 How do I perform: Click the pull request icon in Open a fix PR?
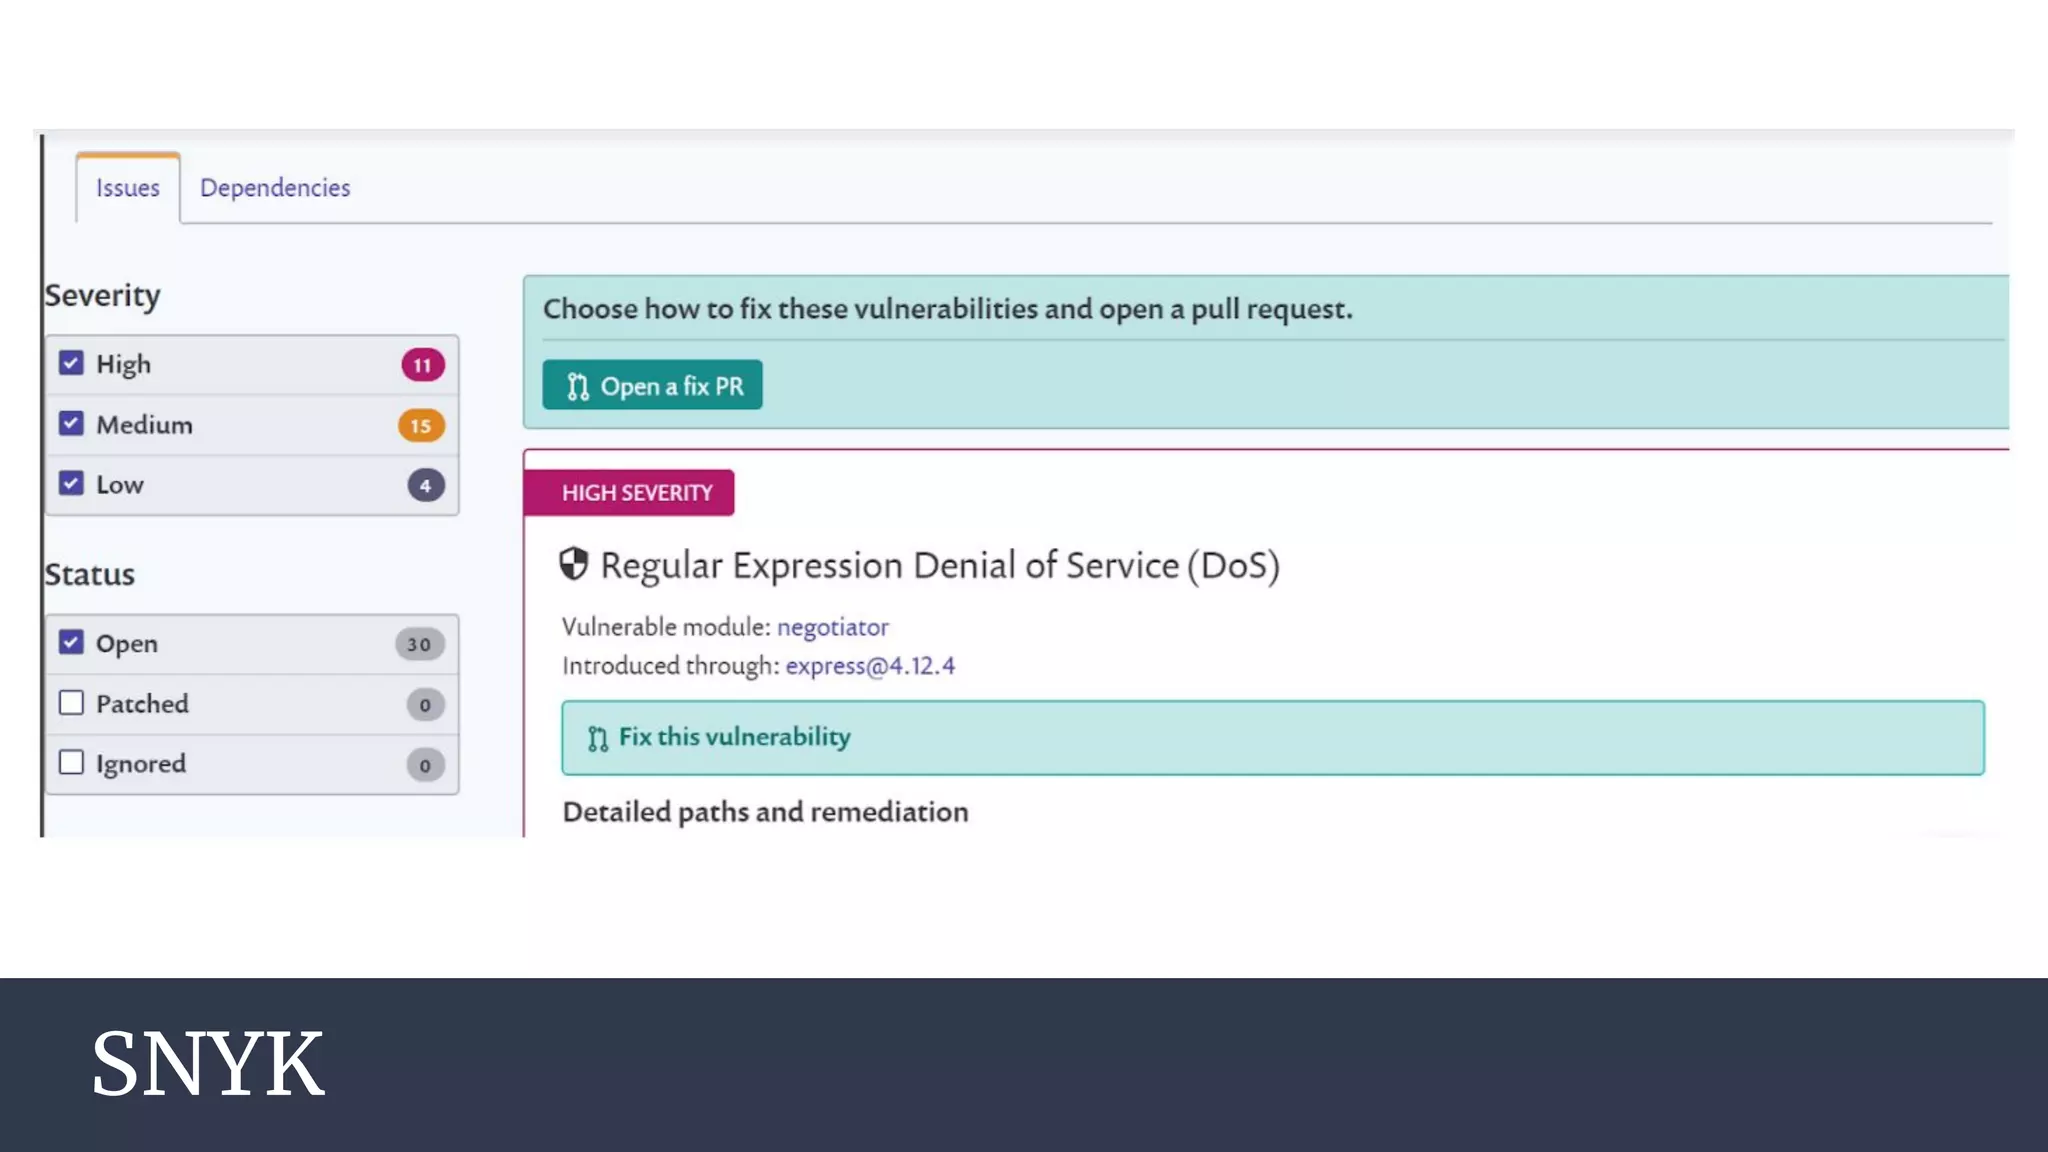tap(578, 387)
